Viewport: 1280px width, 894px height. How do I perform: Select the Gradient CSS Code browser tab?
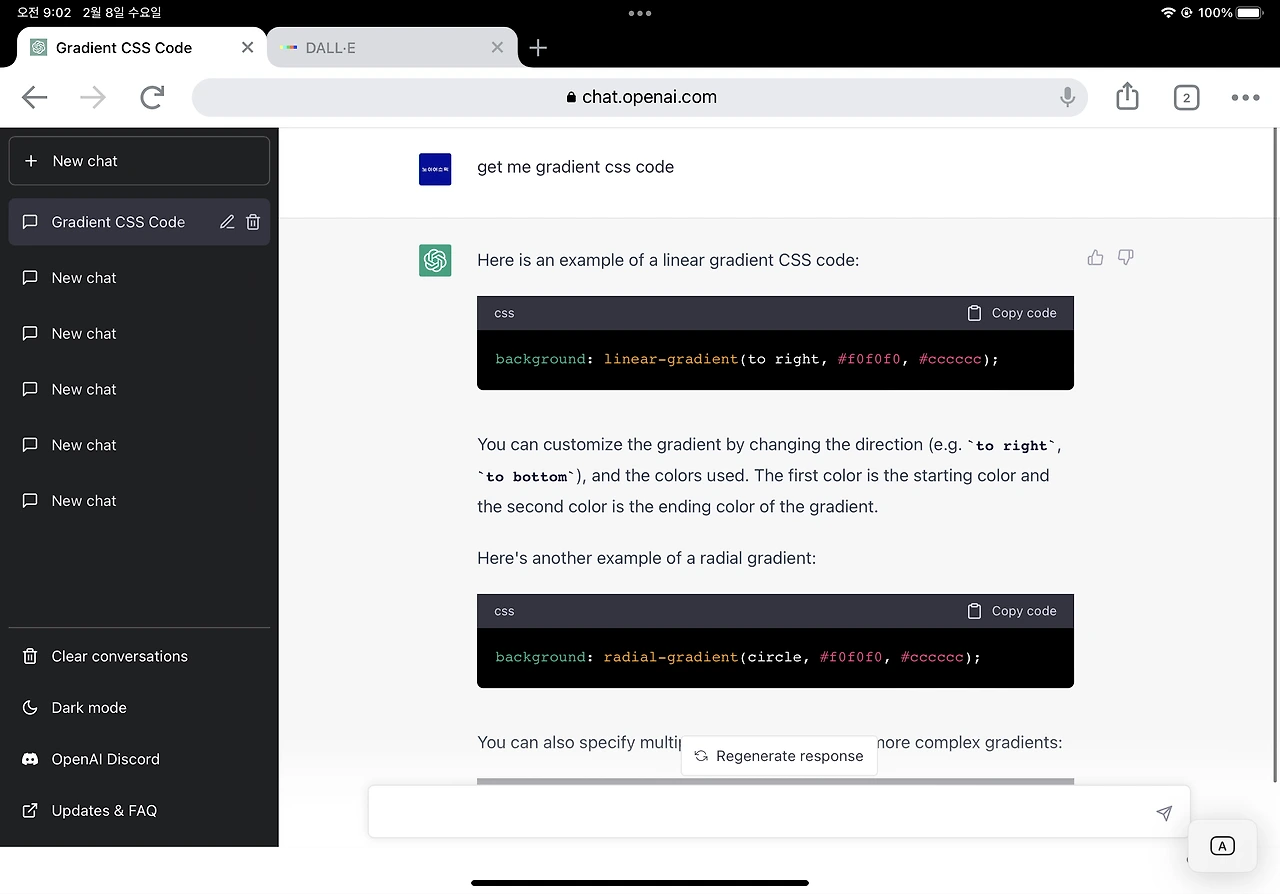(142, 47)
